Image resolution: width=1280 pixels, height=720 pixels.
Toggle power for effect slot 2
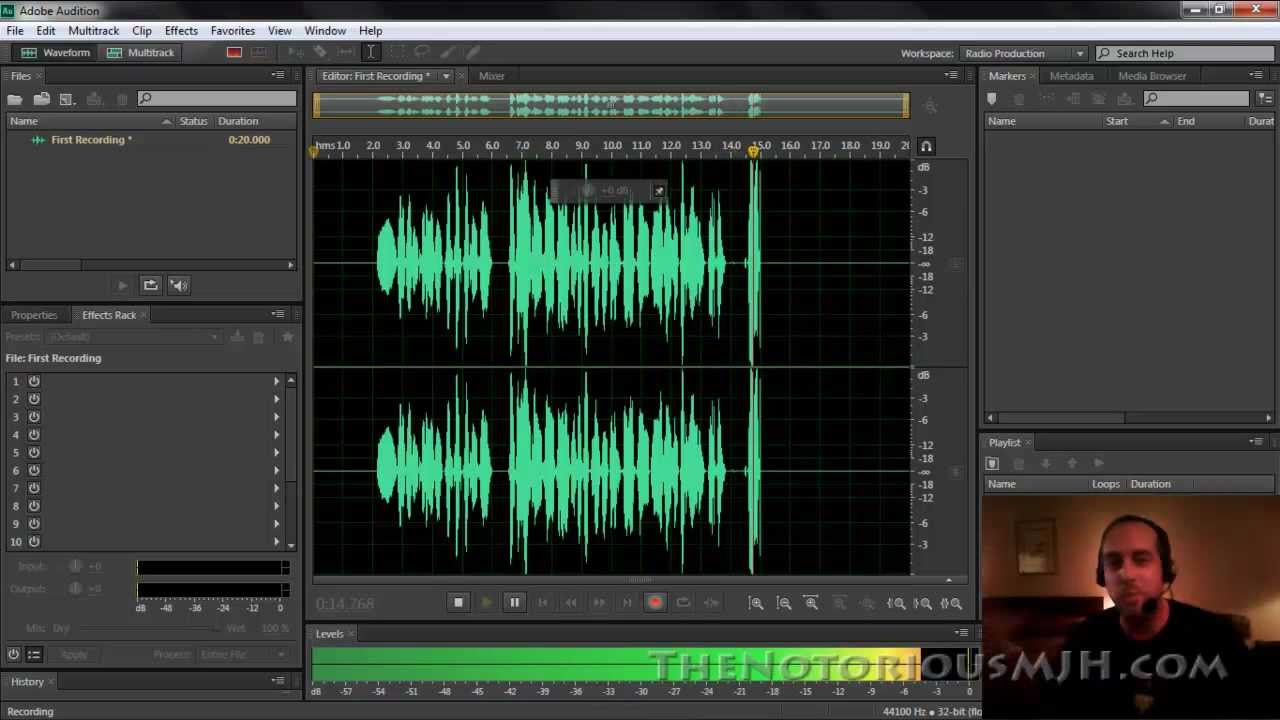pos(34,399)
